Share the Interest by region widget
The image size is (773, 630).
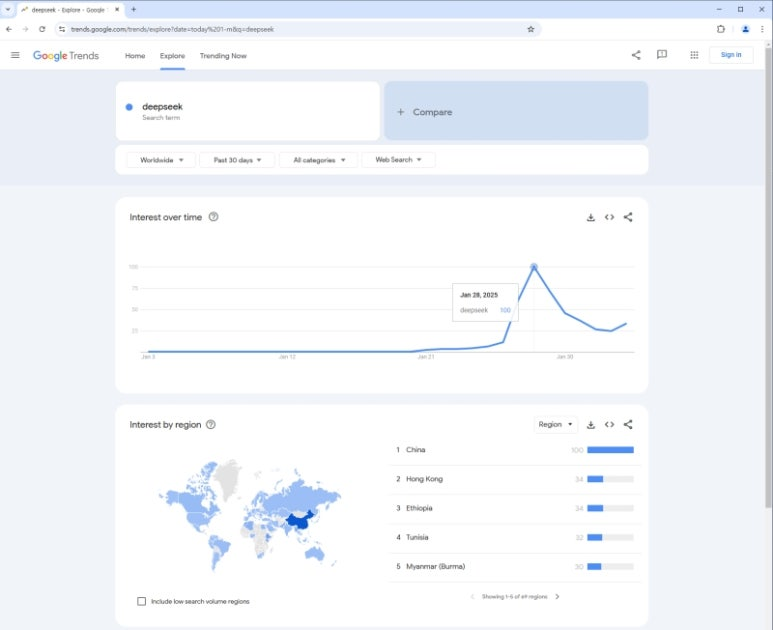click(x=628, y=425)
